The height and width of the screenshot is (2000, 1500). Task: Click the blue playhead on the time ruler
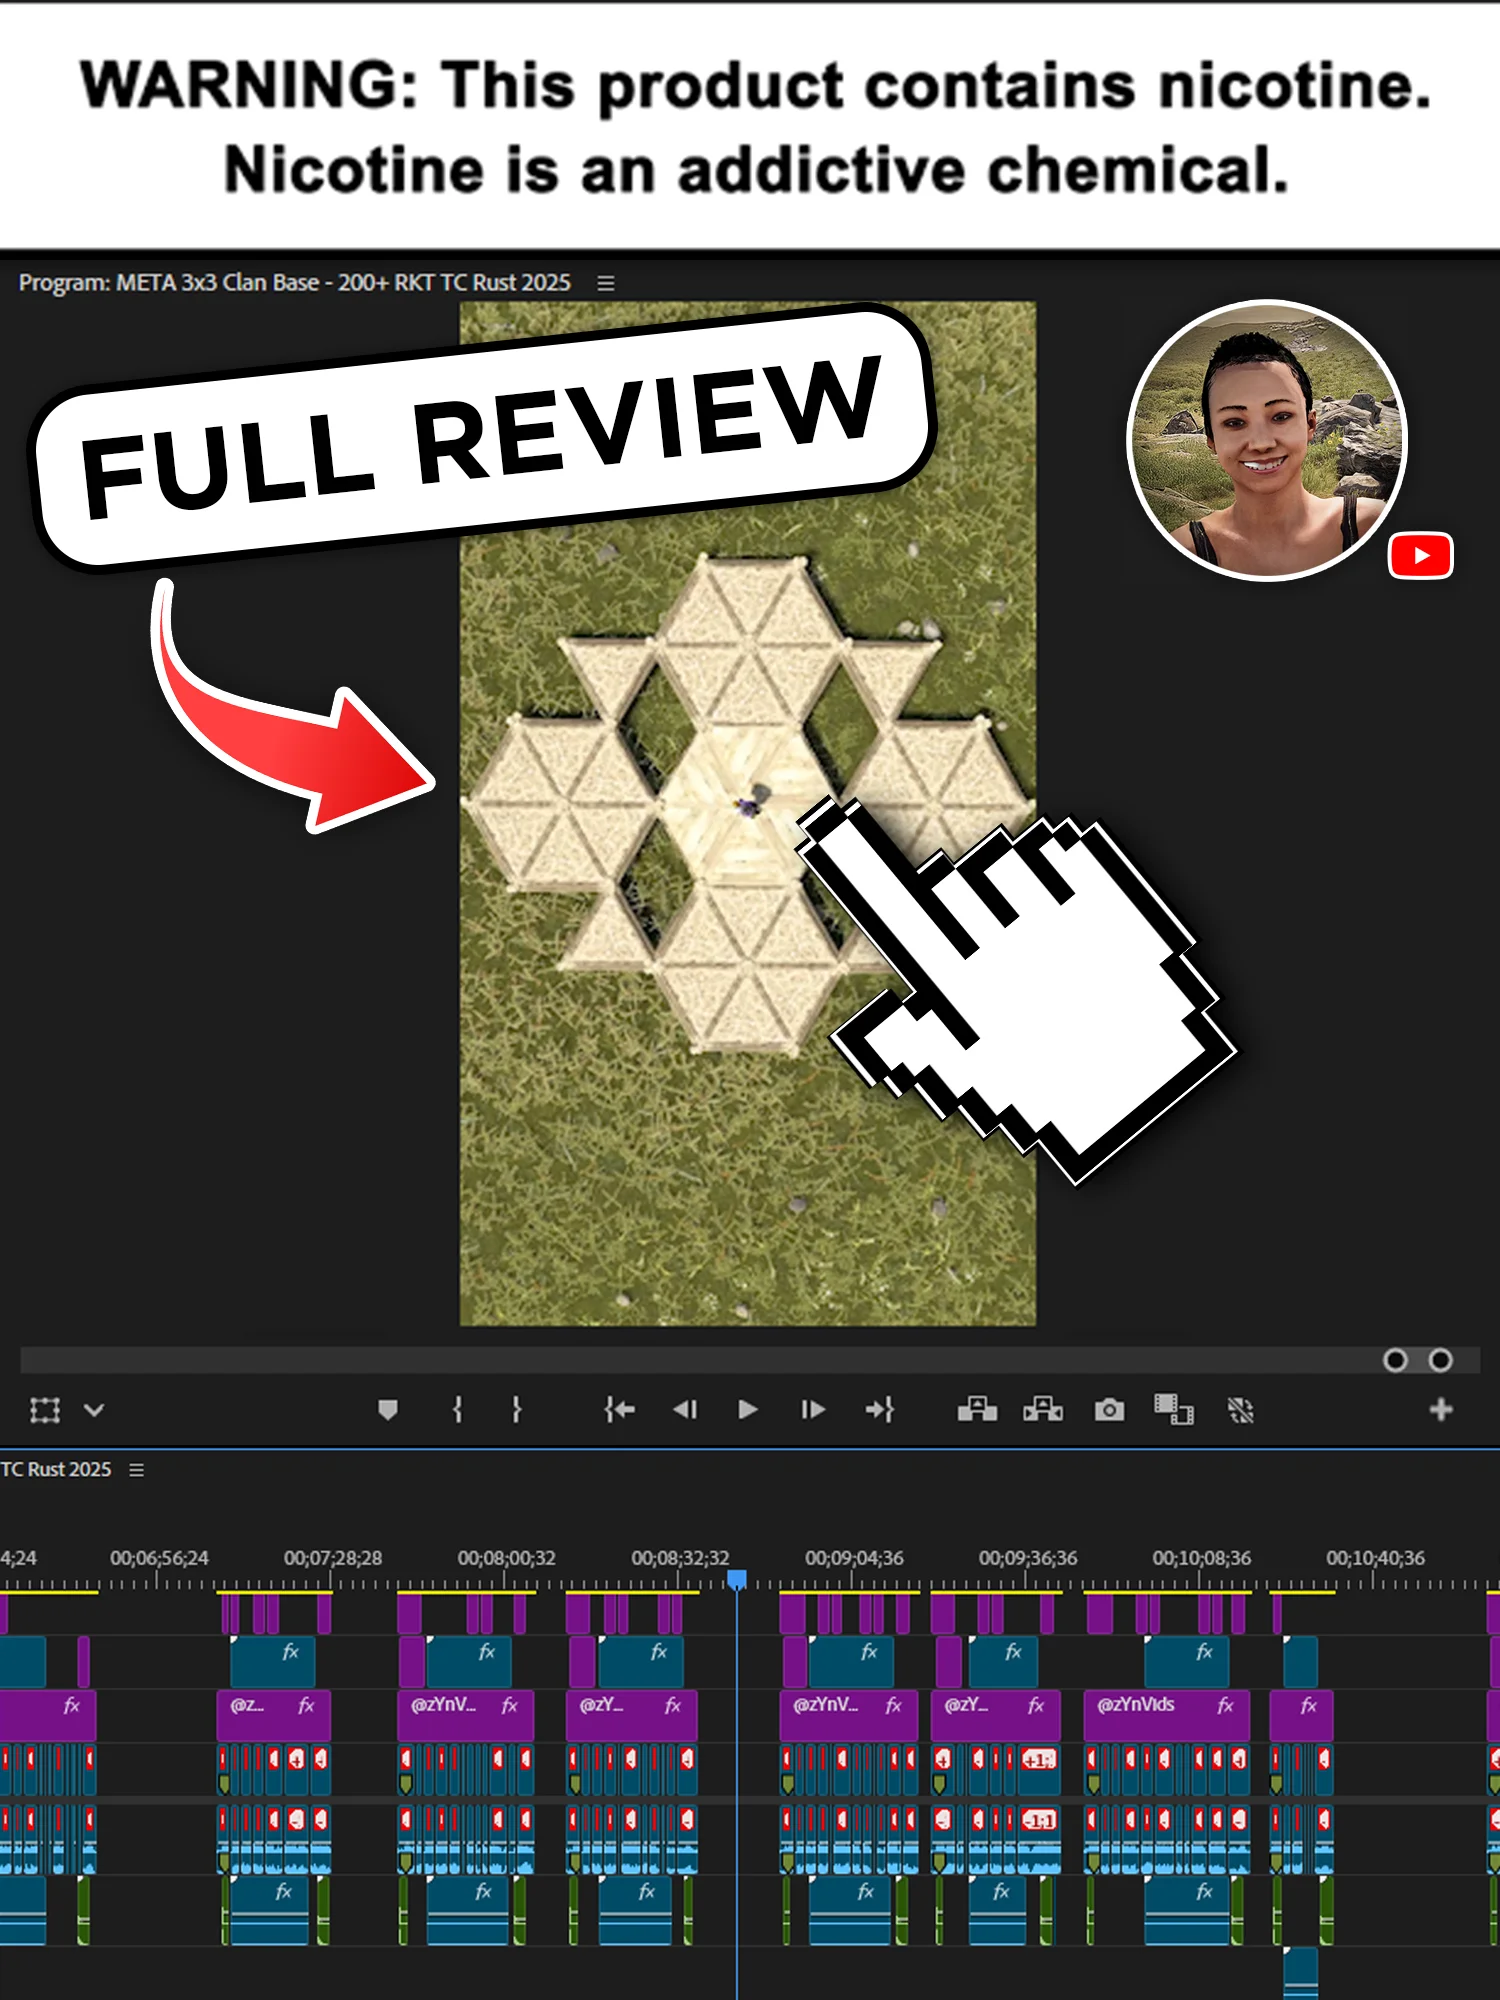[x=737, y=1579]
